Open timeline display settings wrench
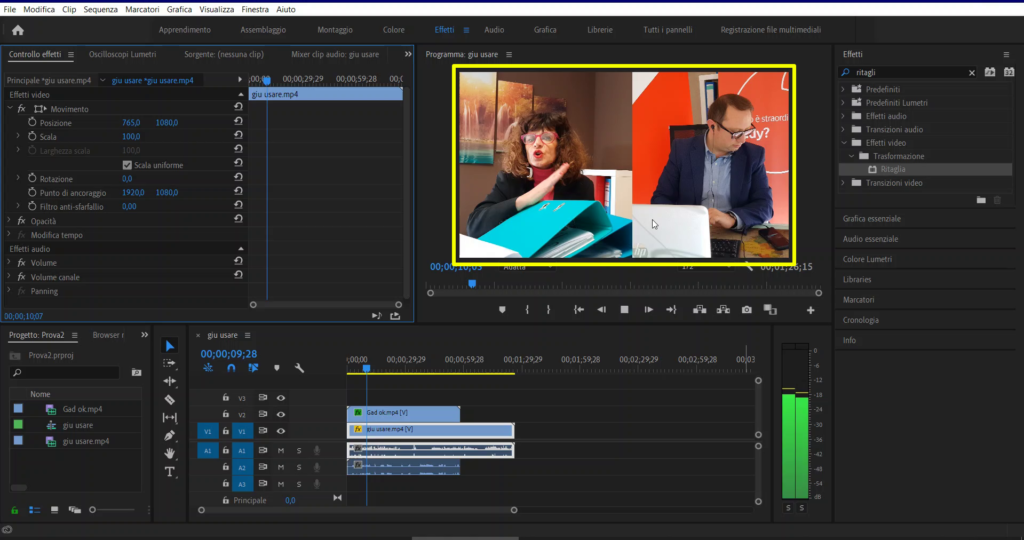The image size is (1024, 540). pos(299,368)
